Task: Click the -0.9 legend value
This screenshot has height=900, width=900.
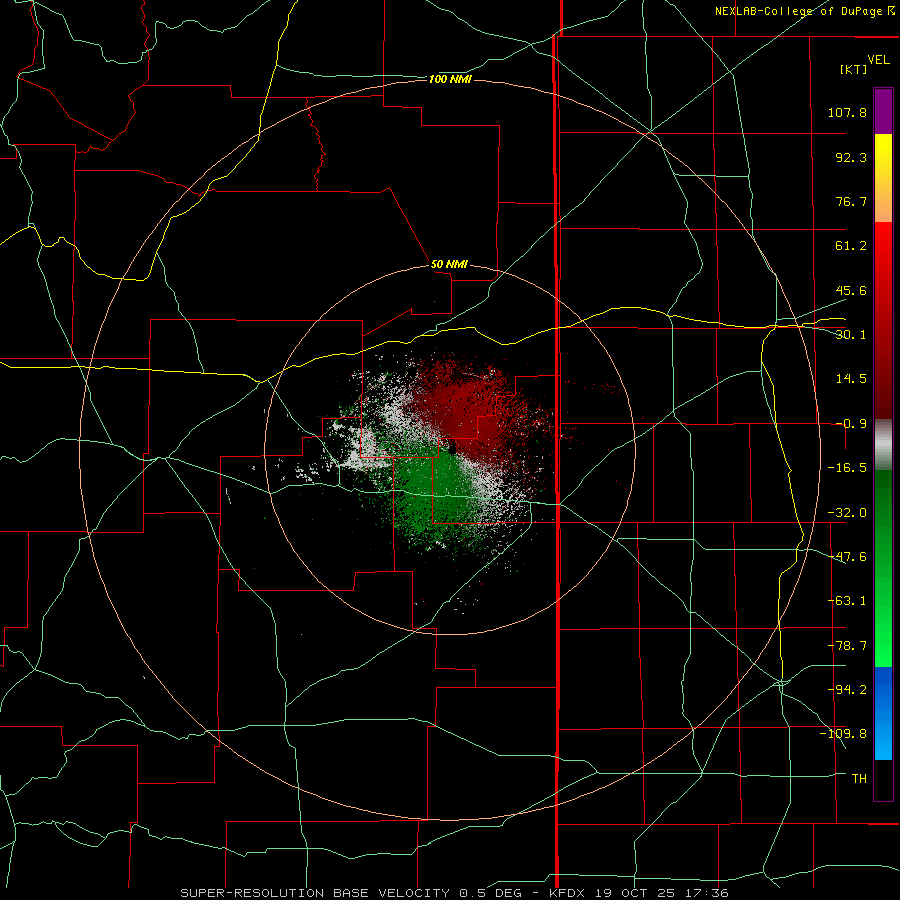Action: pyautogui.click(x=851, y=424)
